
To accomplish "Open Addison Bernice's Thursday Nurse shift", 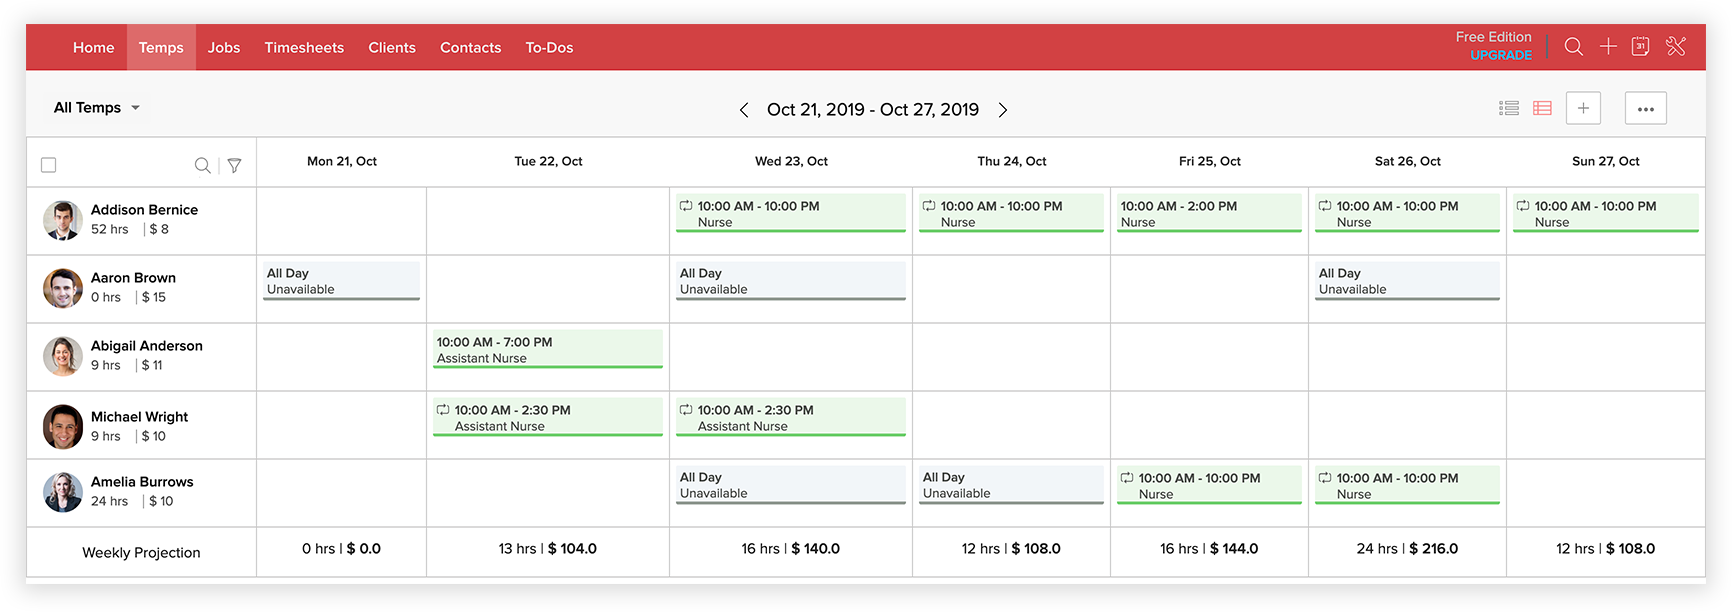I will (1011, 213).
